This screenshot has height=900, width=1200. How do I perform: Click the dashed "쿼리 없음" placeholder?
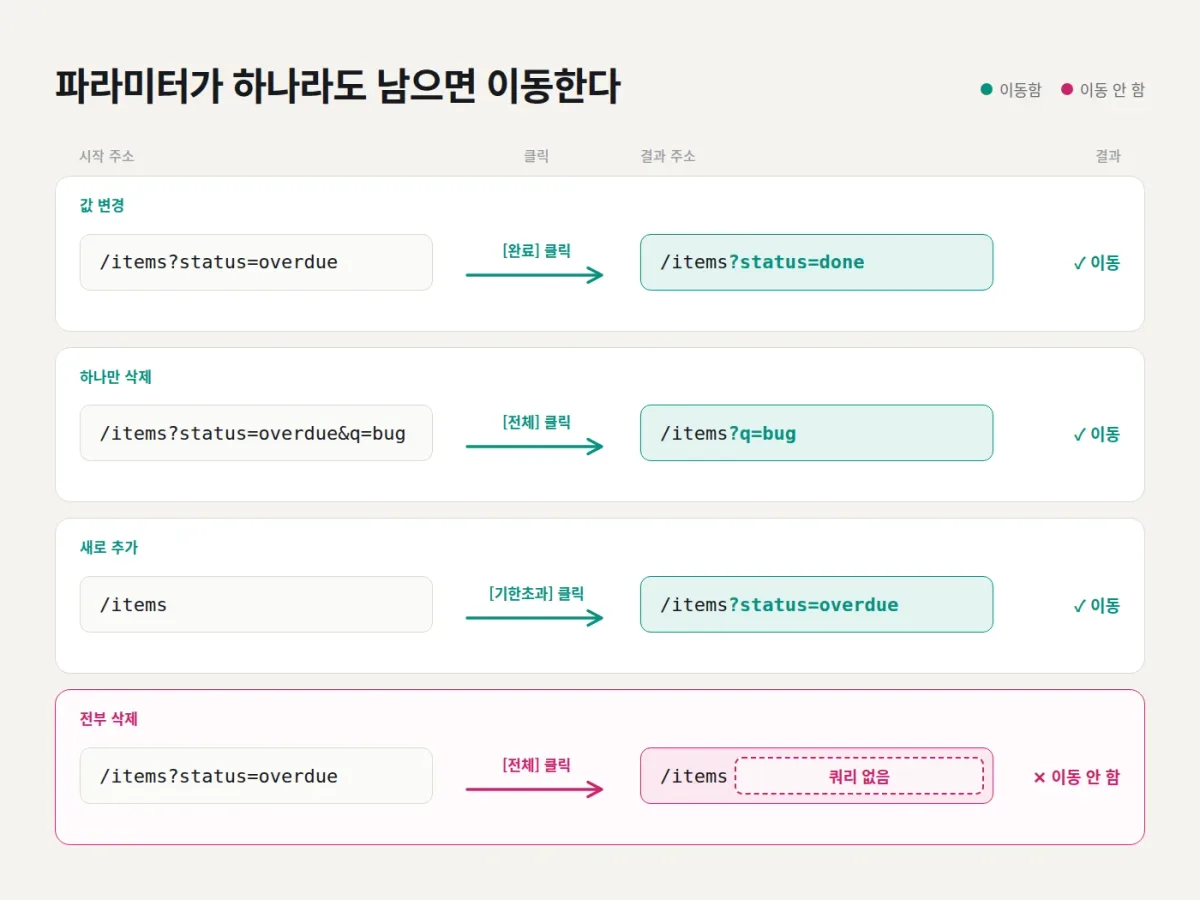coord(859,776)
